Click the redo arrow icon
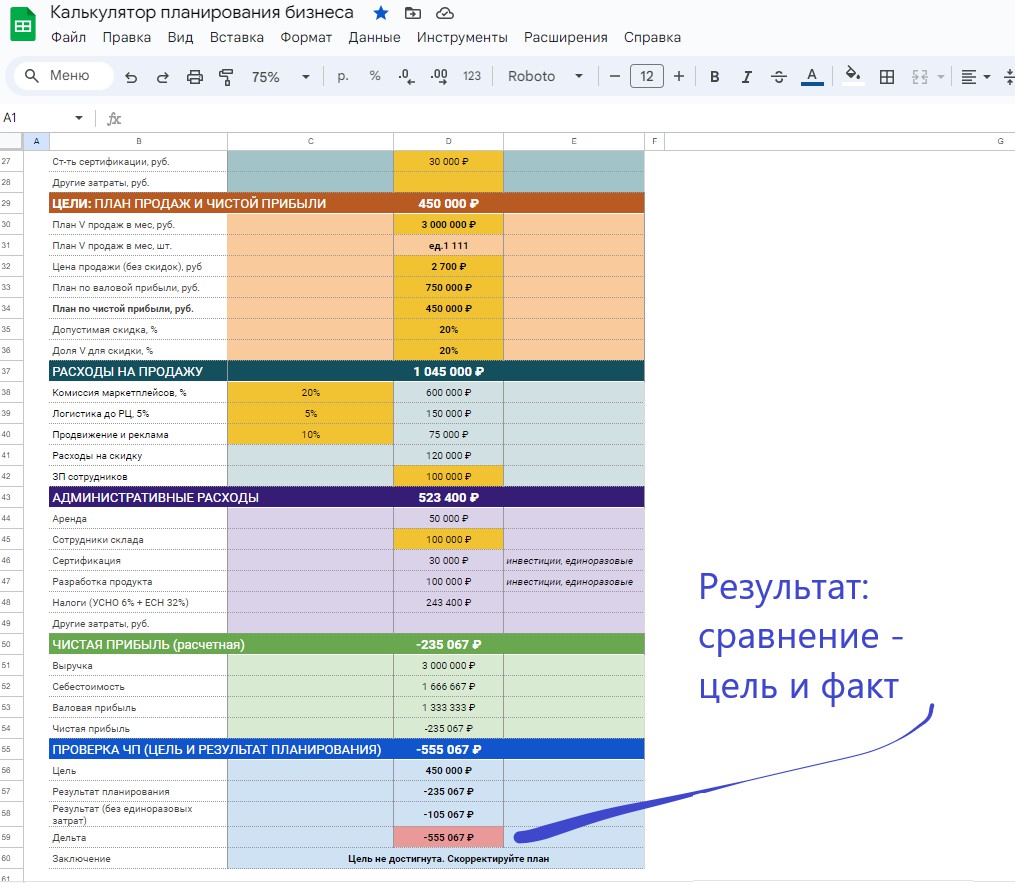 pyautogui.click(x=162, y=77)
